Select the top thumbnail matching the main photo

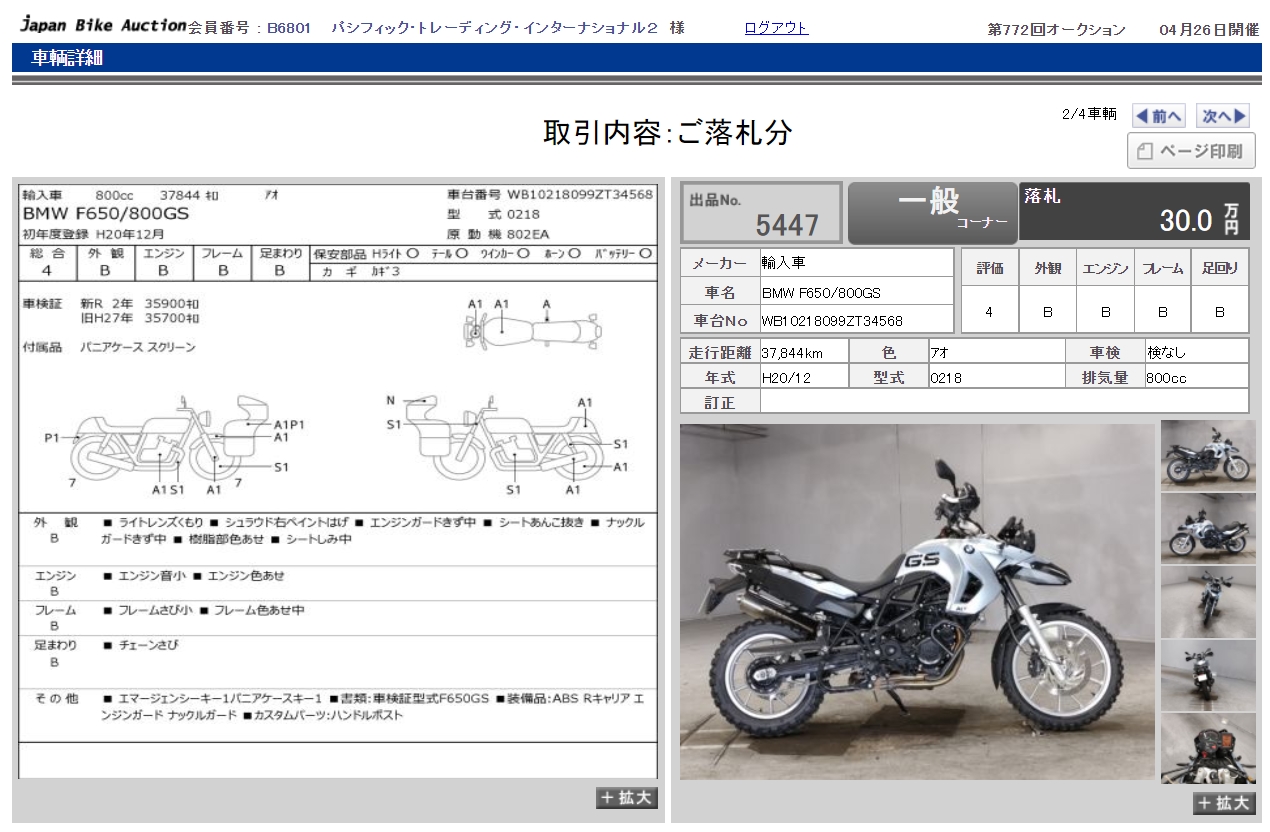1208,455
